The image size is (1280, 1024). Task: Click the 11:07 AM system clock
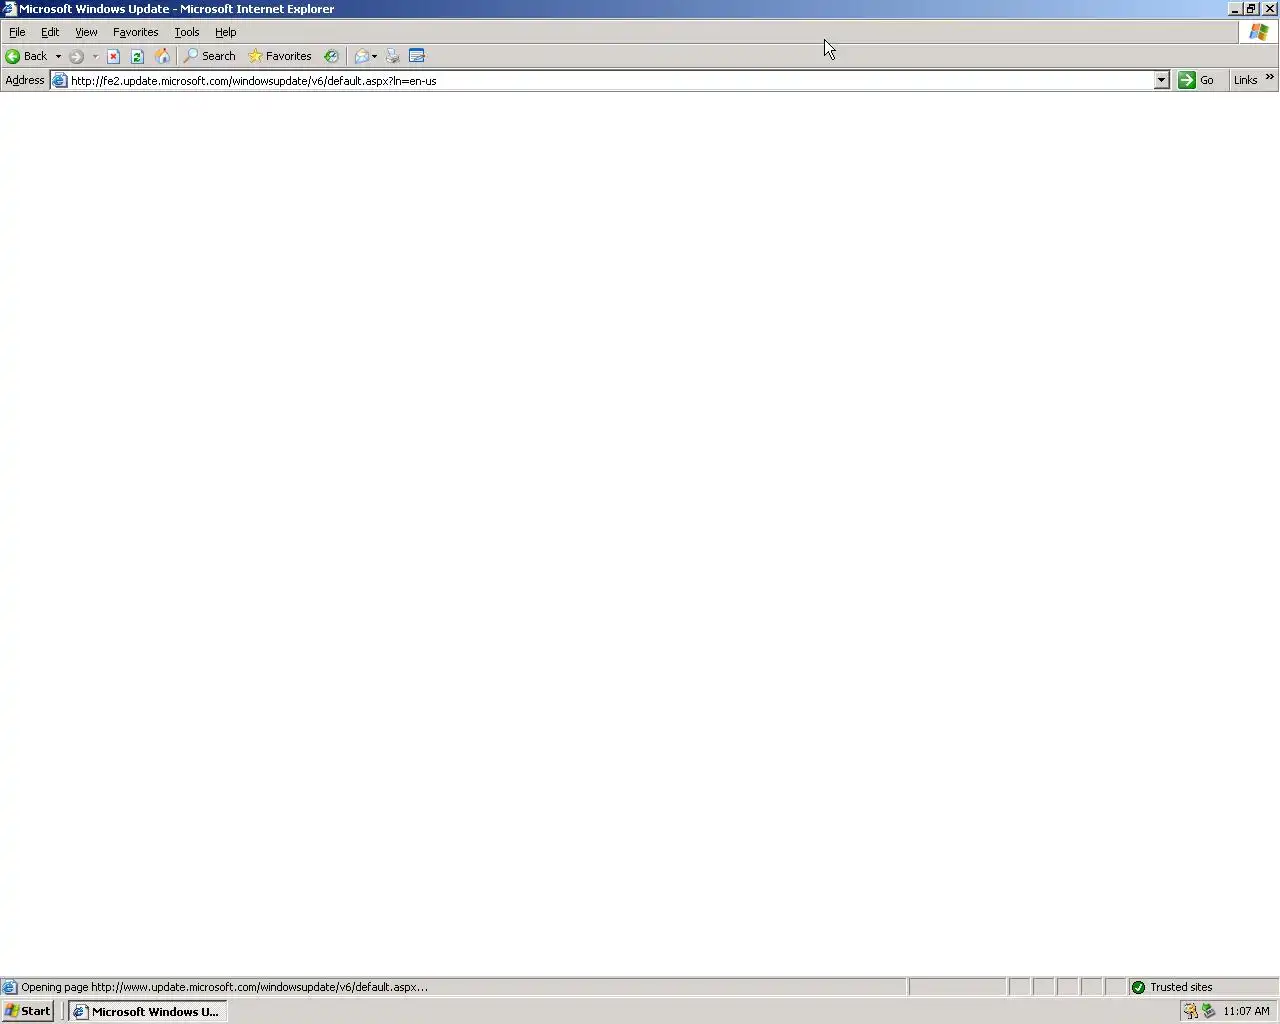click(x=1246, y=1011)
